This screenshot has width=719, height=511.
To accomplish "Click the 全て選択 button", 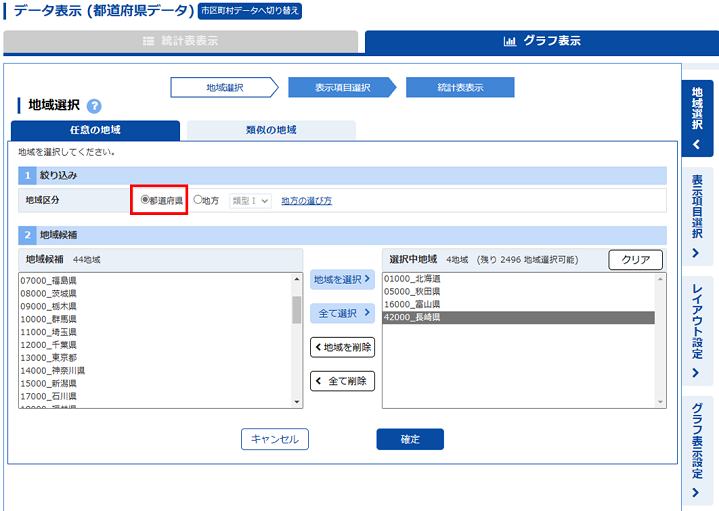I will coord(342,313).
